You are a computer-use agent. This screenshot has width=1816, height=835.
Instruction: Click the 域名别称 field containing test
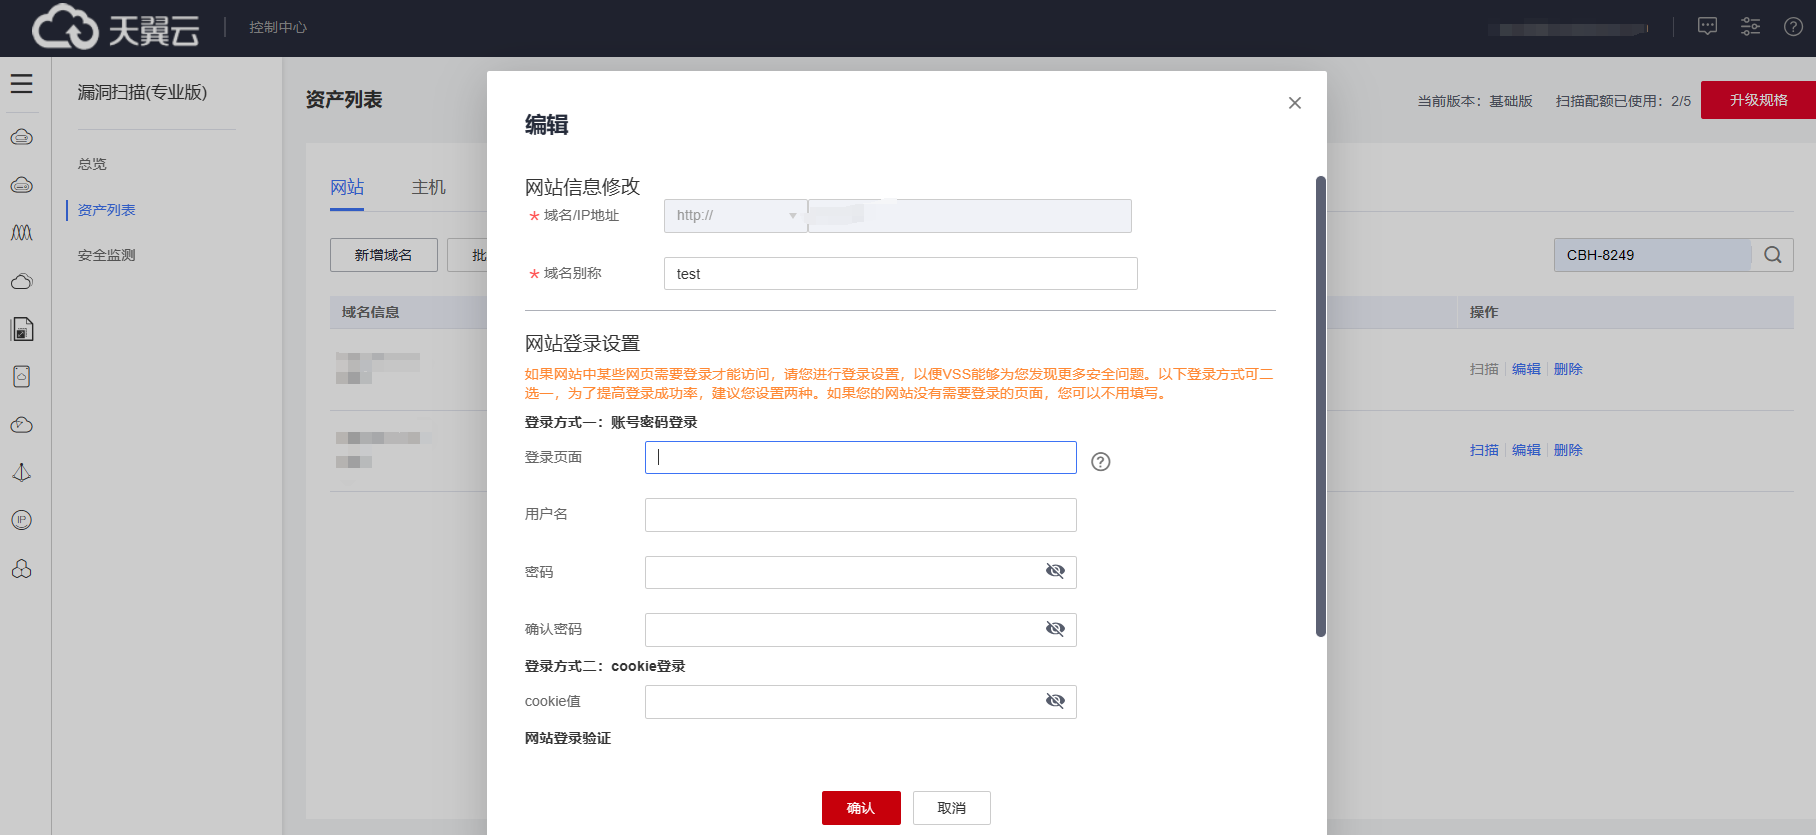901,274
